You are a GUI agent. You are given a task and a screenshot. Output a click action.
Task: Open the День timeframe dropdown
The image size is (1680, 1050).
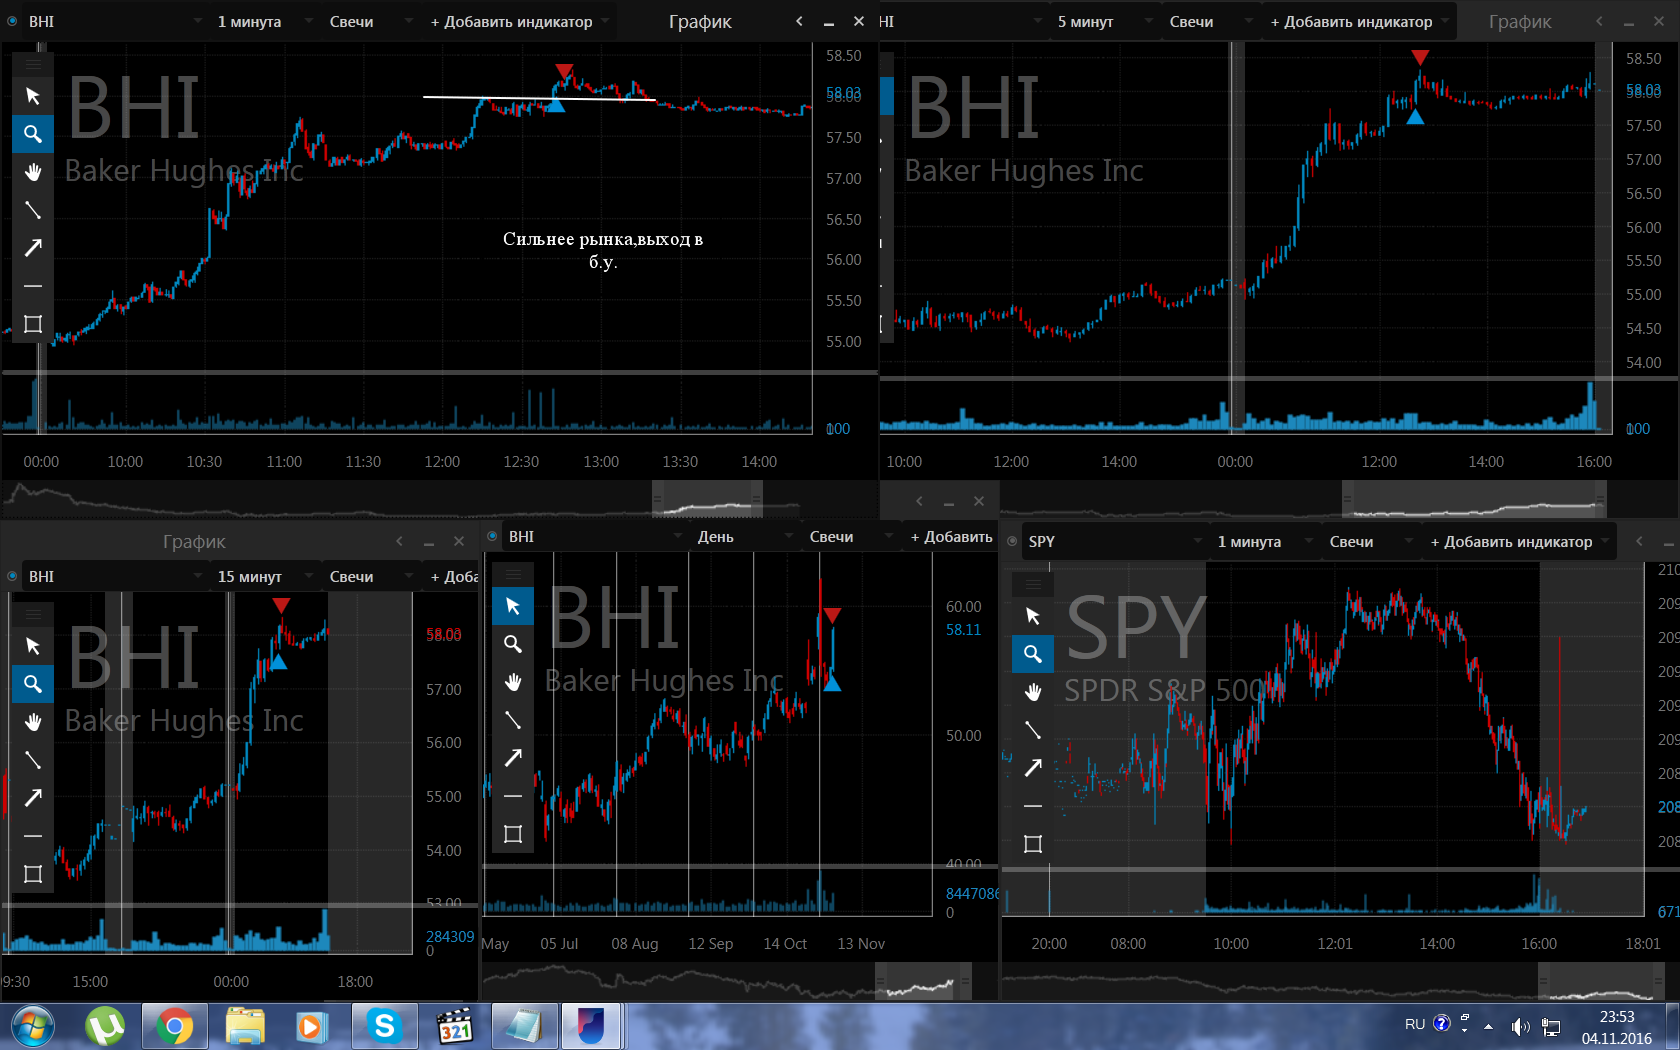tap(744, 536)
